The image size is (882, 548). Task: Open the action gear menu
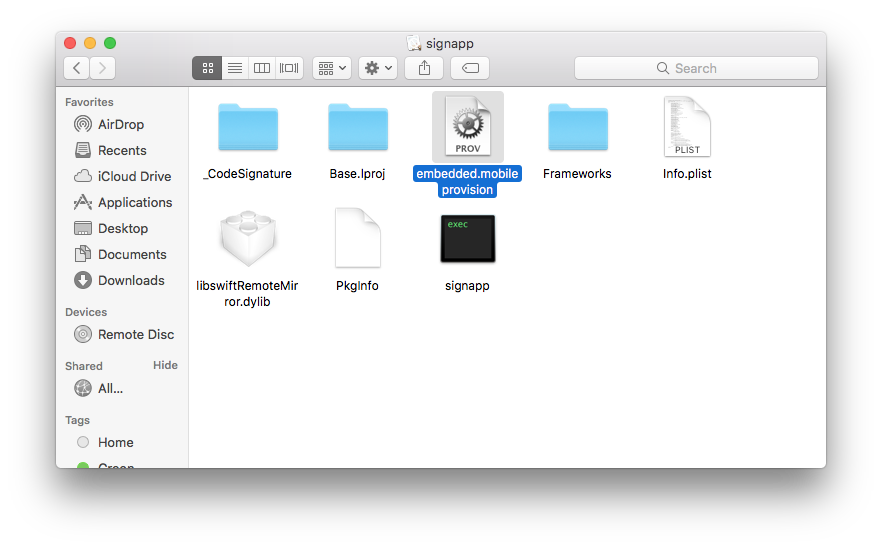pyautogui.click(x=378, y=68)
